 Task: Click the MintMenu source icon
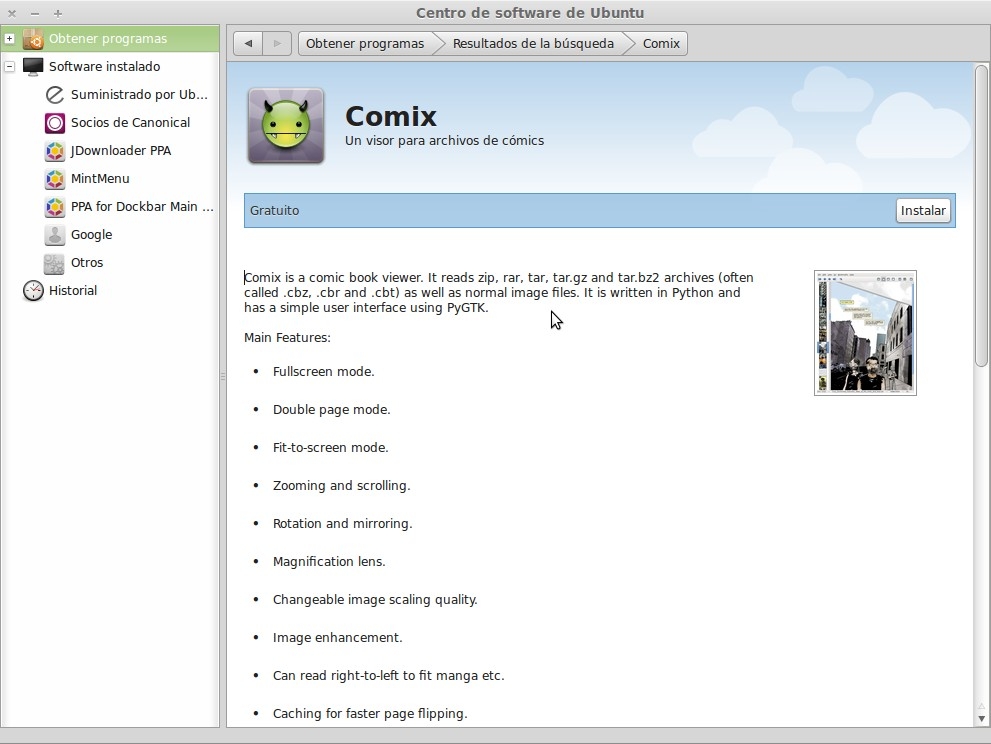(x=55, y=179)
